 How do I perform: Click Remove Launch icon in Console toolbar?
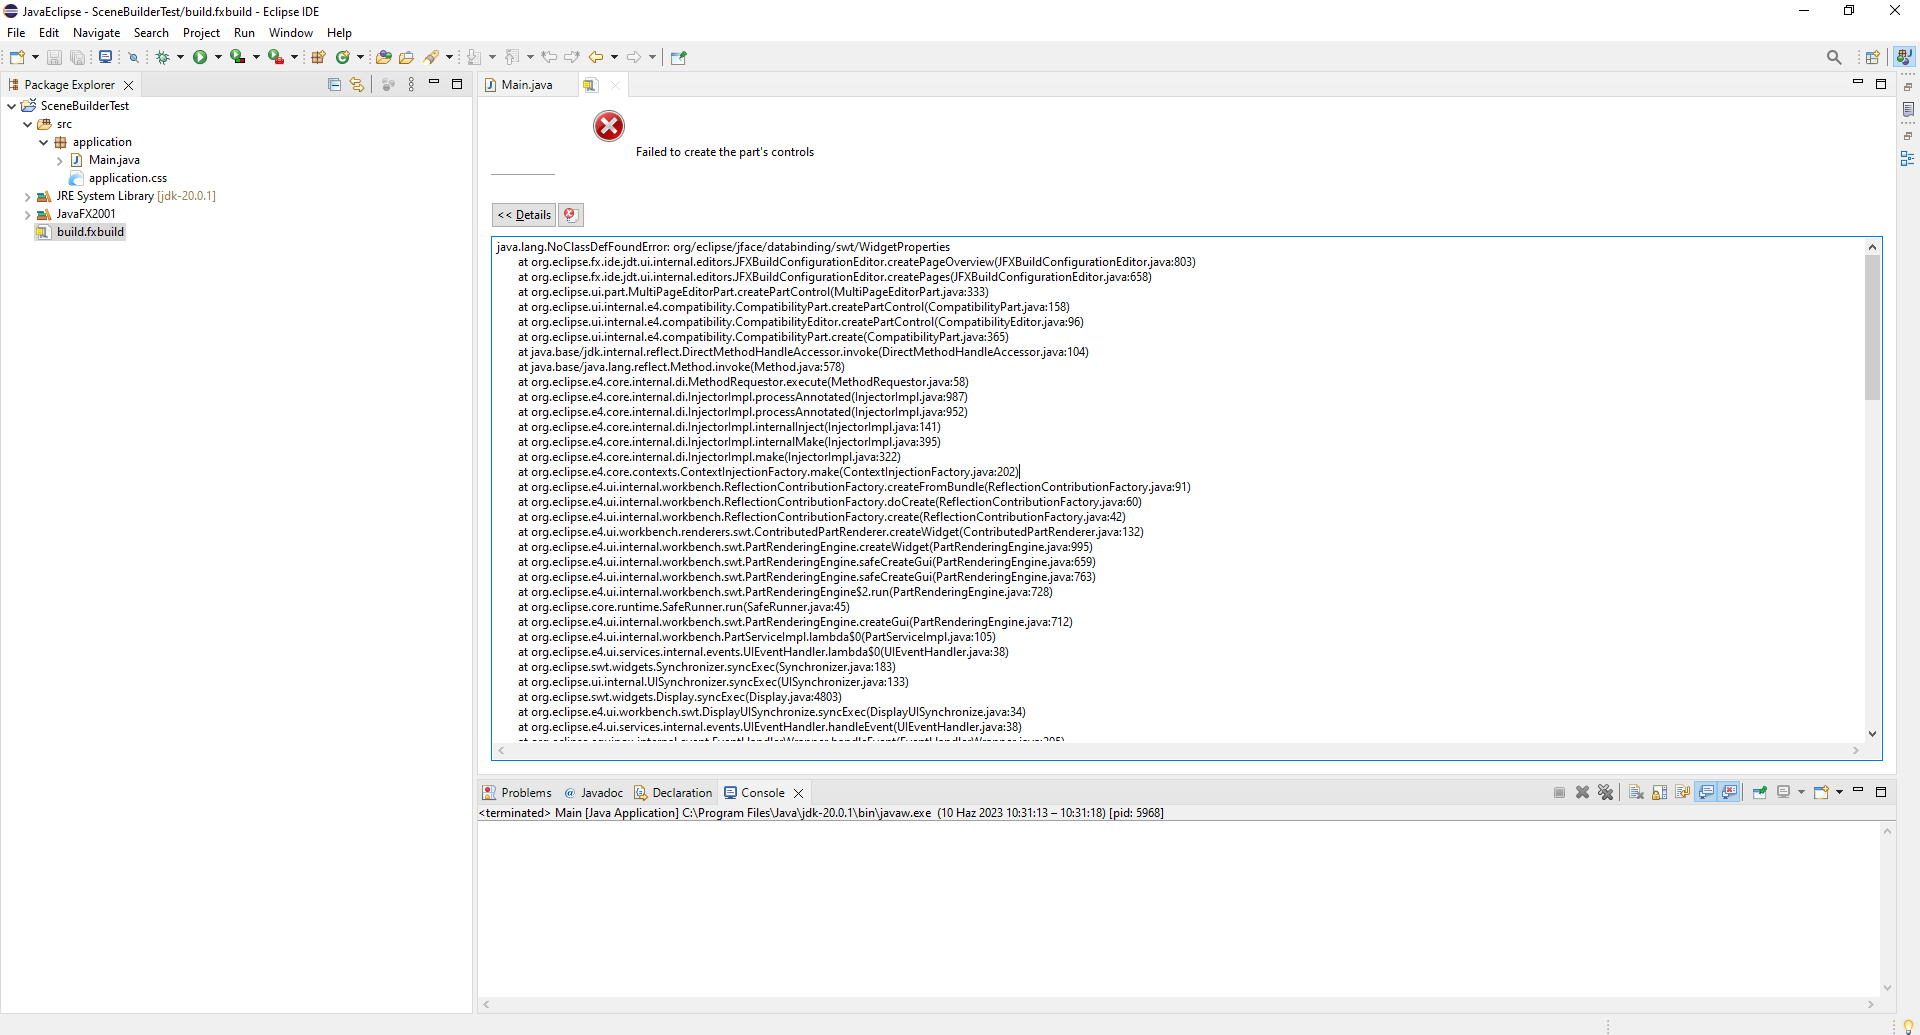[1583, 792]
